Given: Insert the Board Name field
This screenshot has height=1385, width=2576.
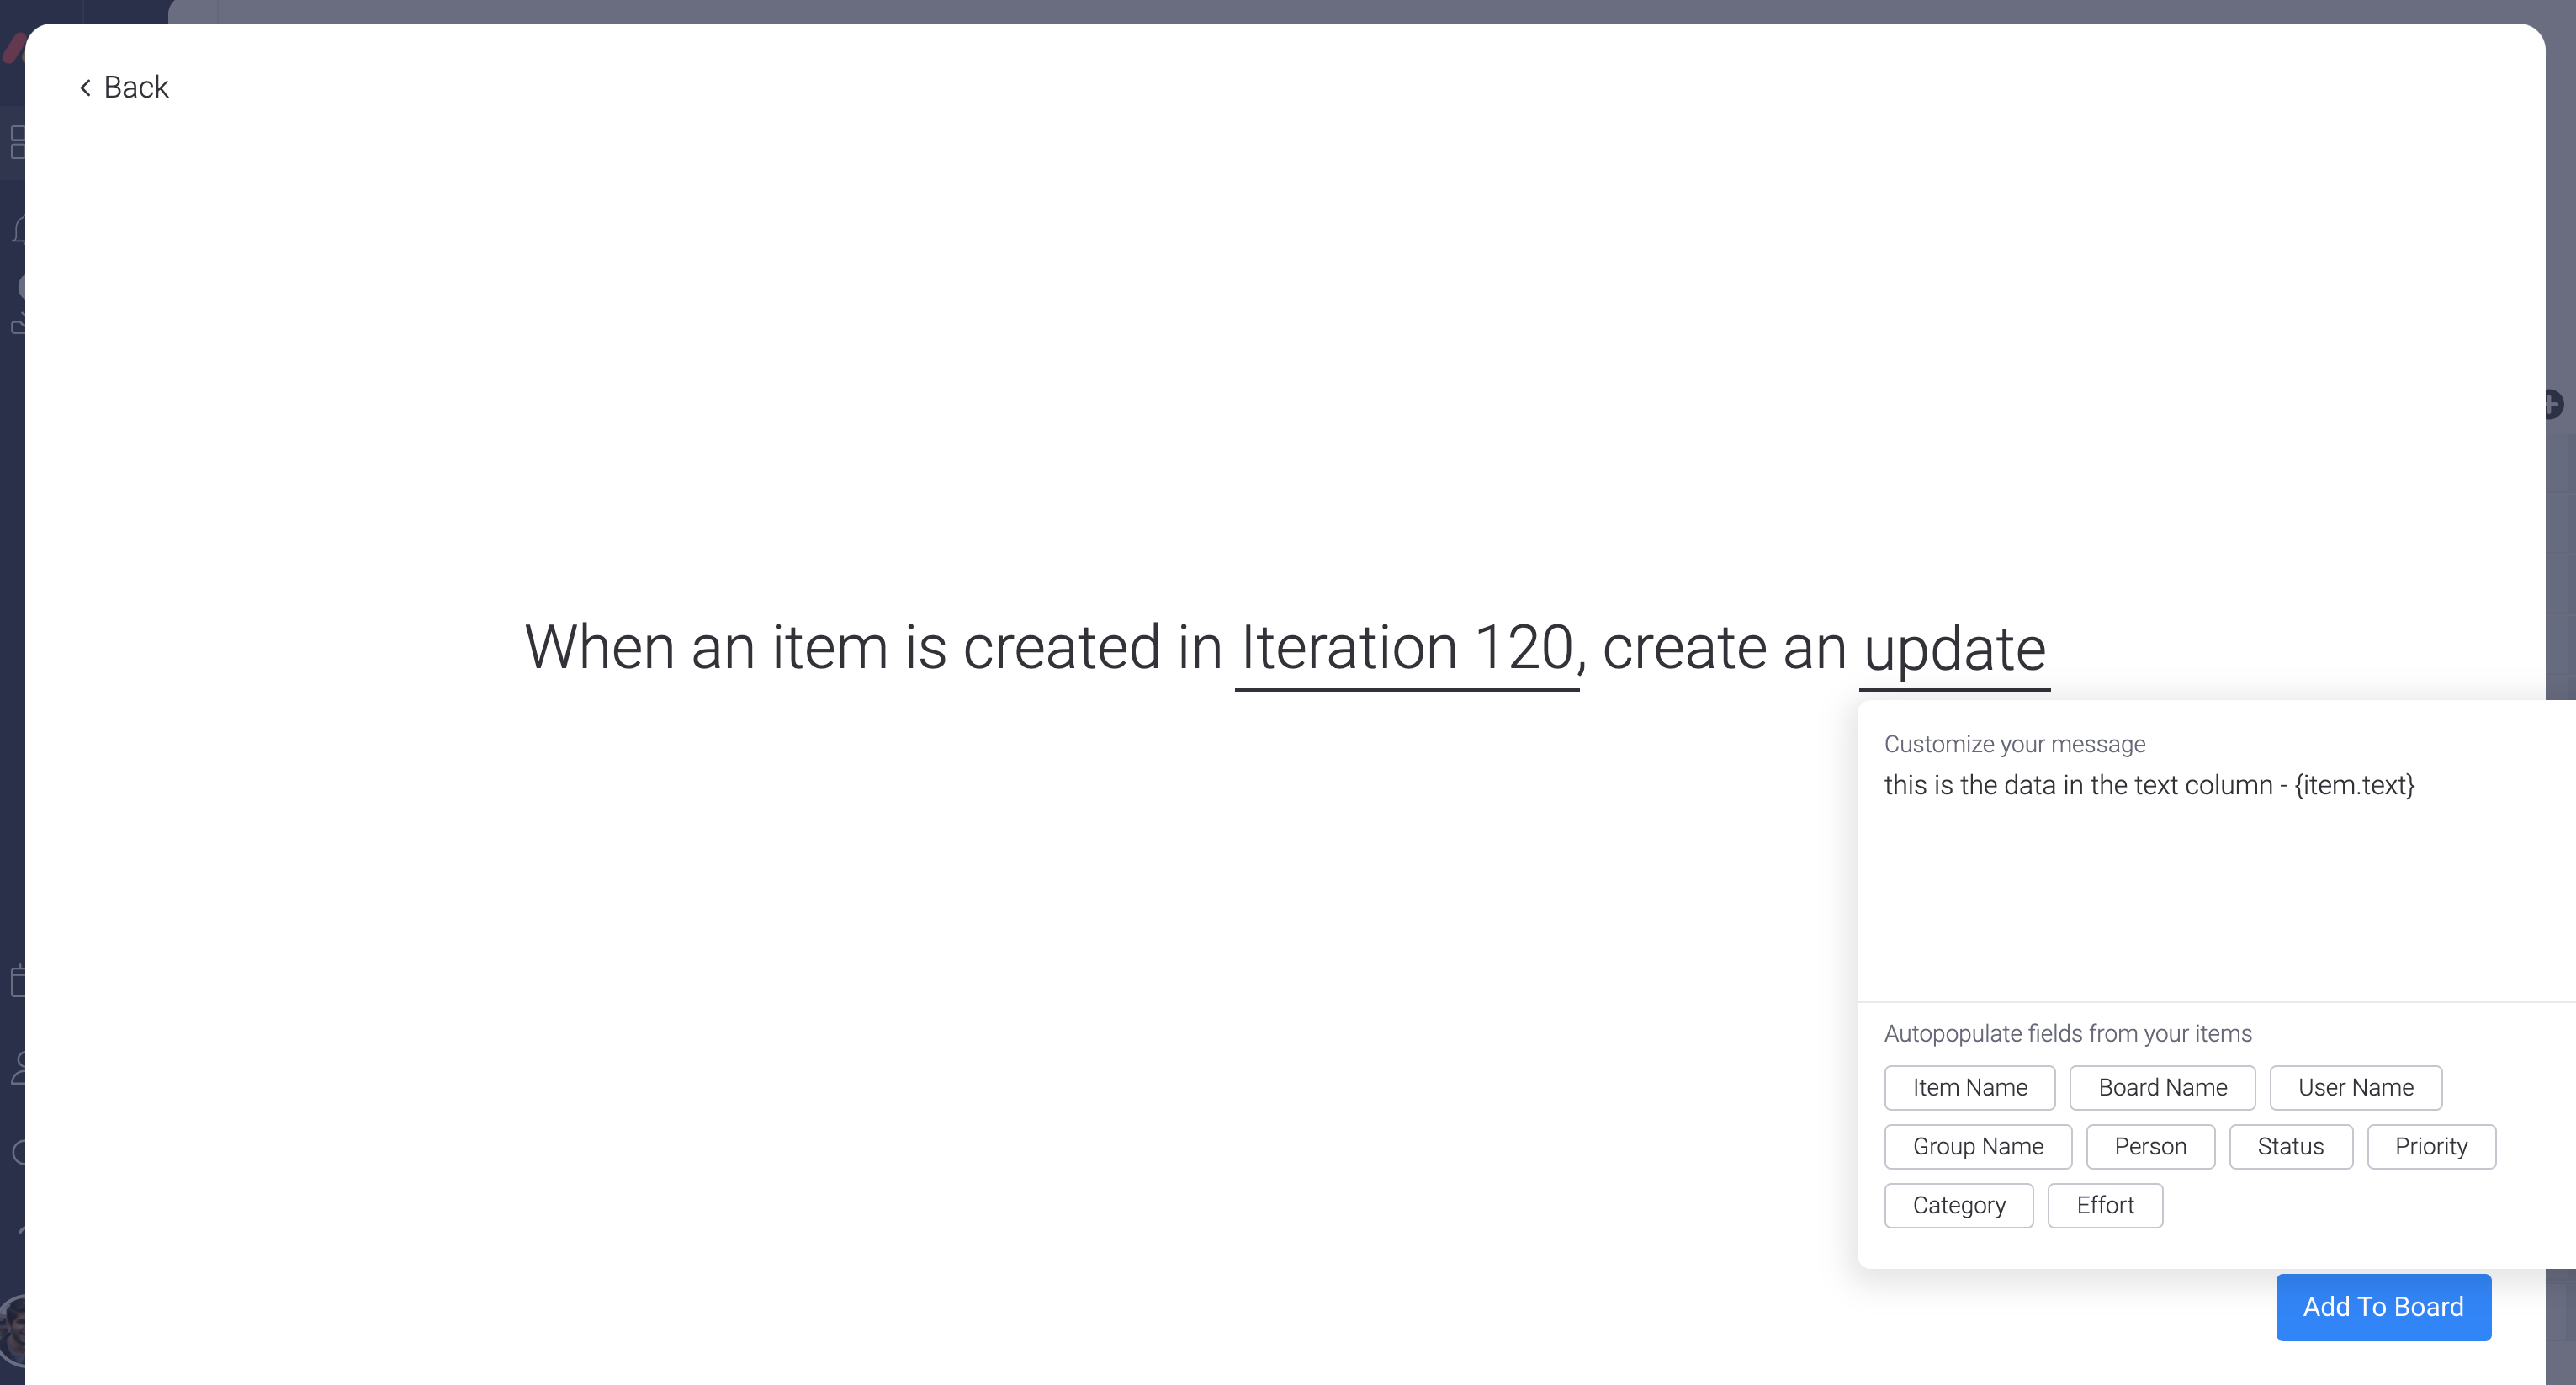Looking at the screenshot, I should pyautogui.click(x=2162, y=1088).
